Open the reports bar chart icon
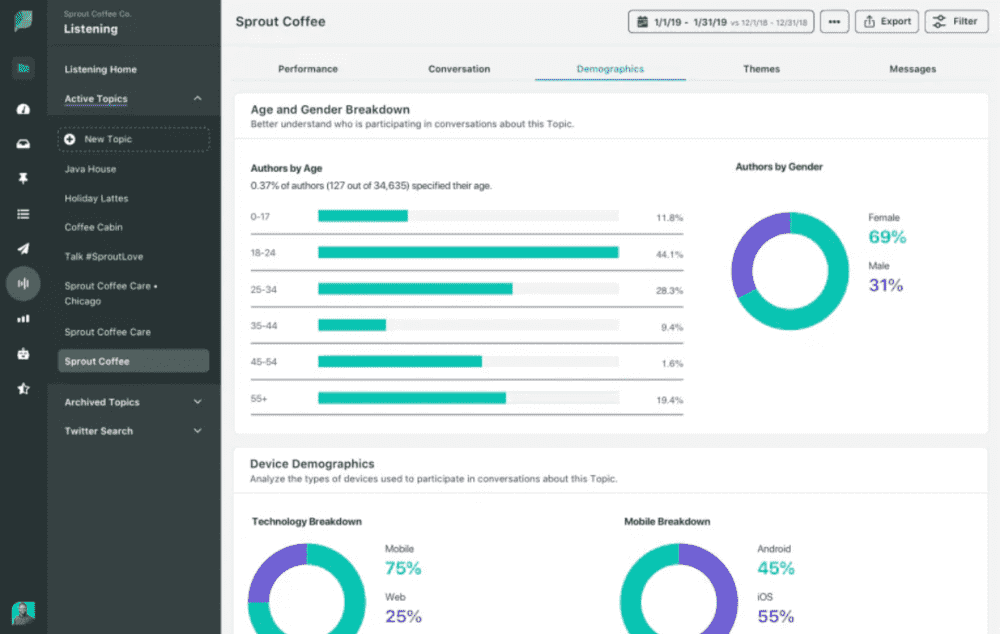This screenshot has height=634, width=1000. click(x=23, y=318)
